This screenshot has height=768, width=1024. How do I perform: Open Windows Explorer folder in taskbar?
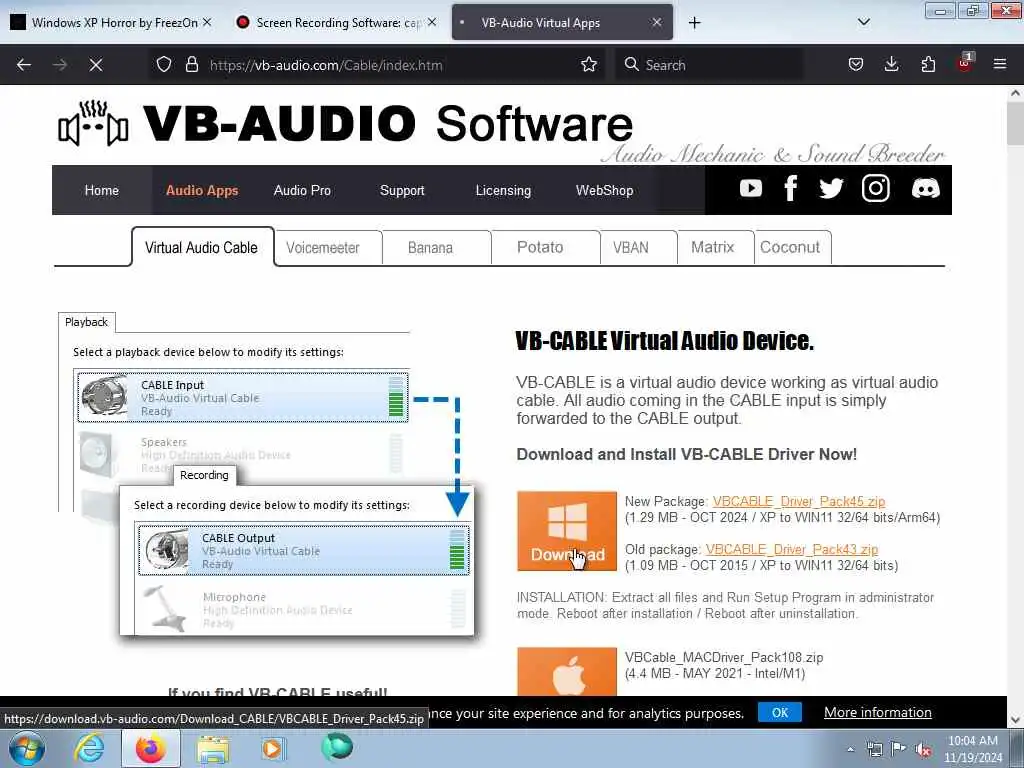213,749
